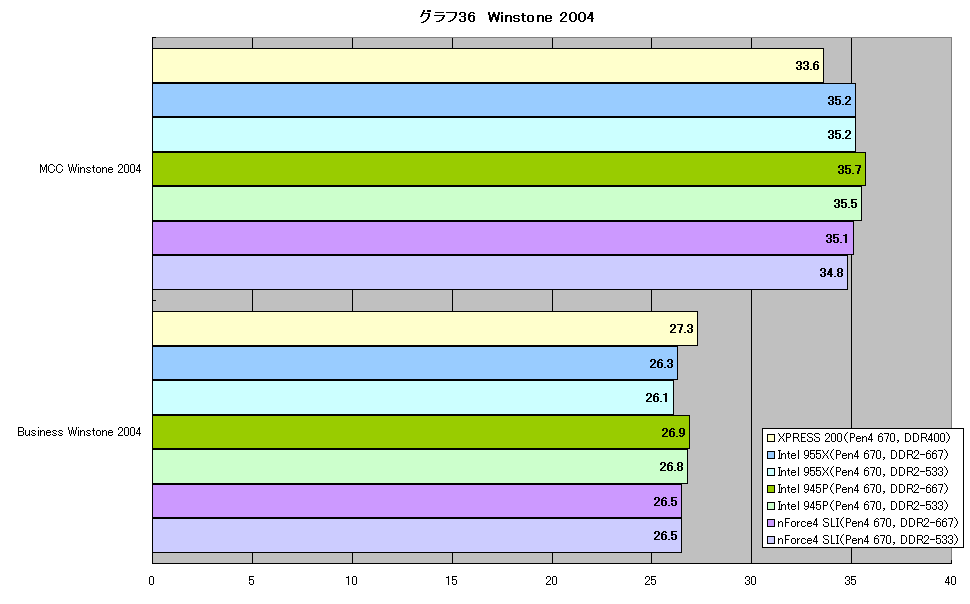Viewport: 970px width, 604px height.
Task: Click the XPRESS 200 legend color swatch
Action: pos(771,438)
